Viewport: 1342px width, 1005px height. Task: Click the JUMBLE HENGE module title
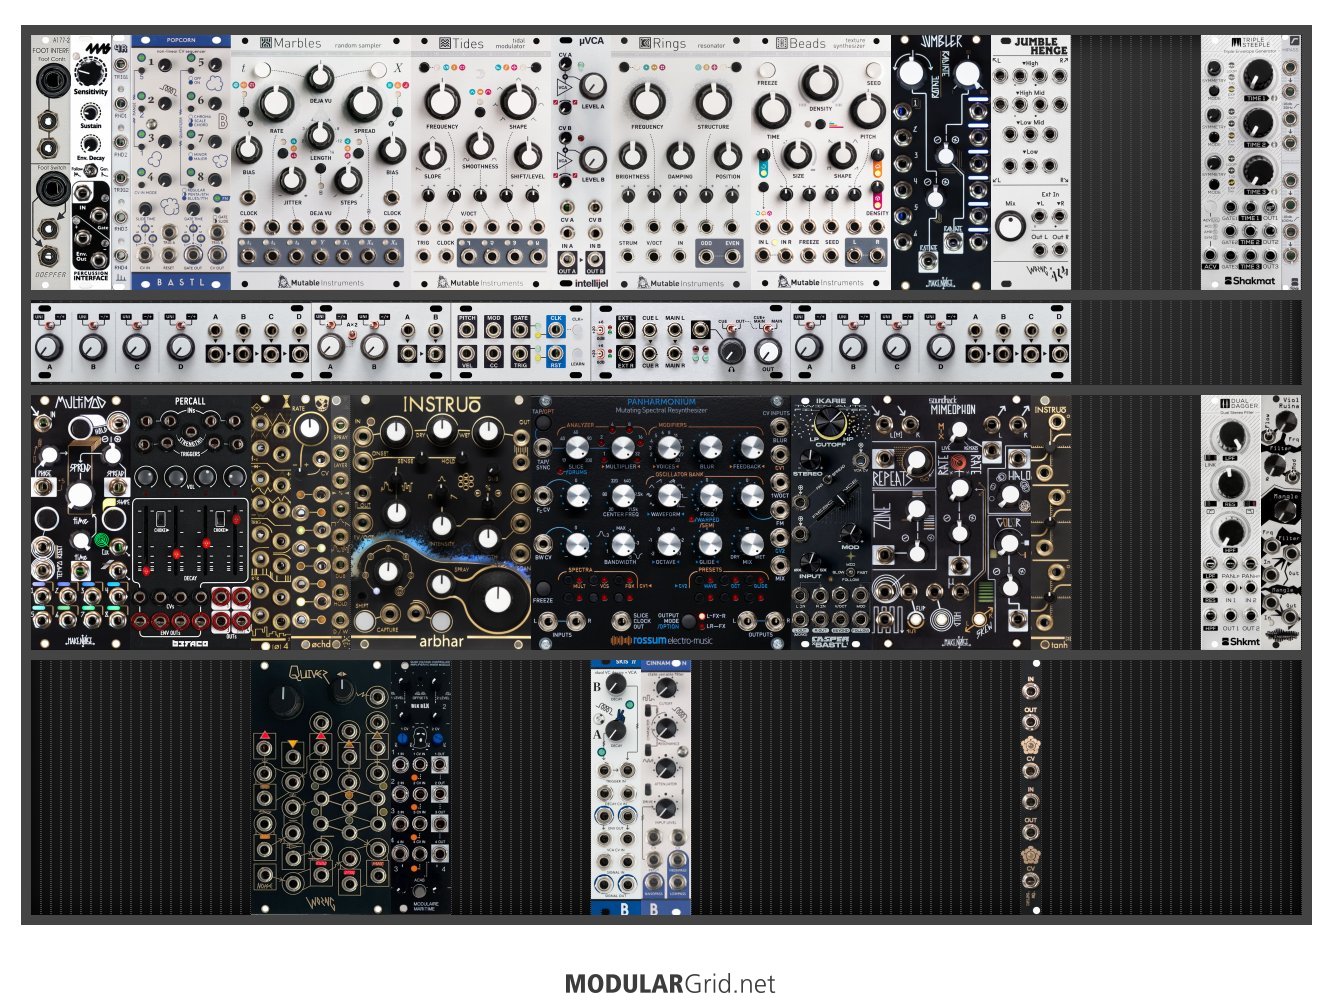pos(1041,46)
